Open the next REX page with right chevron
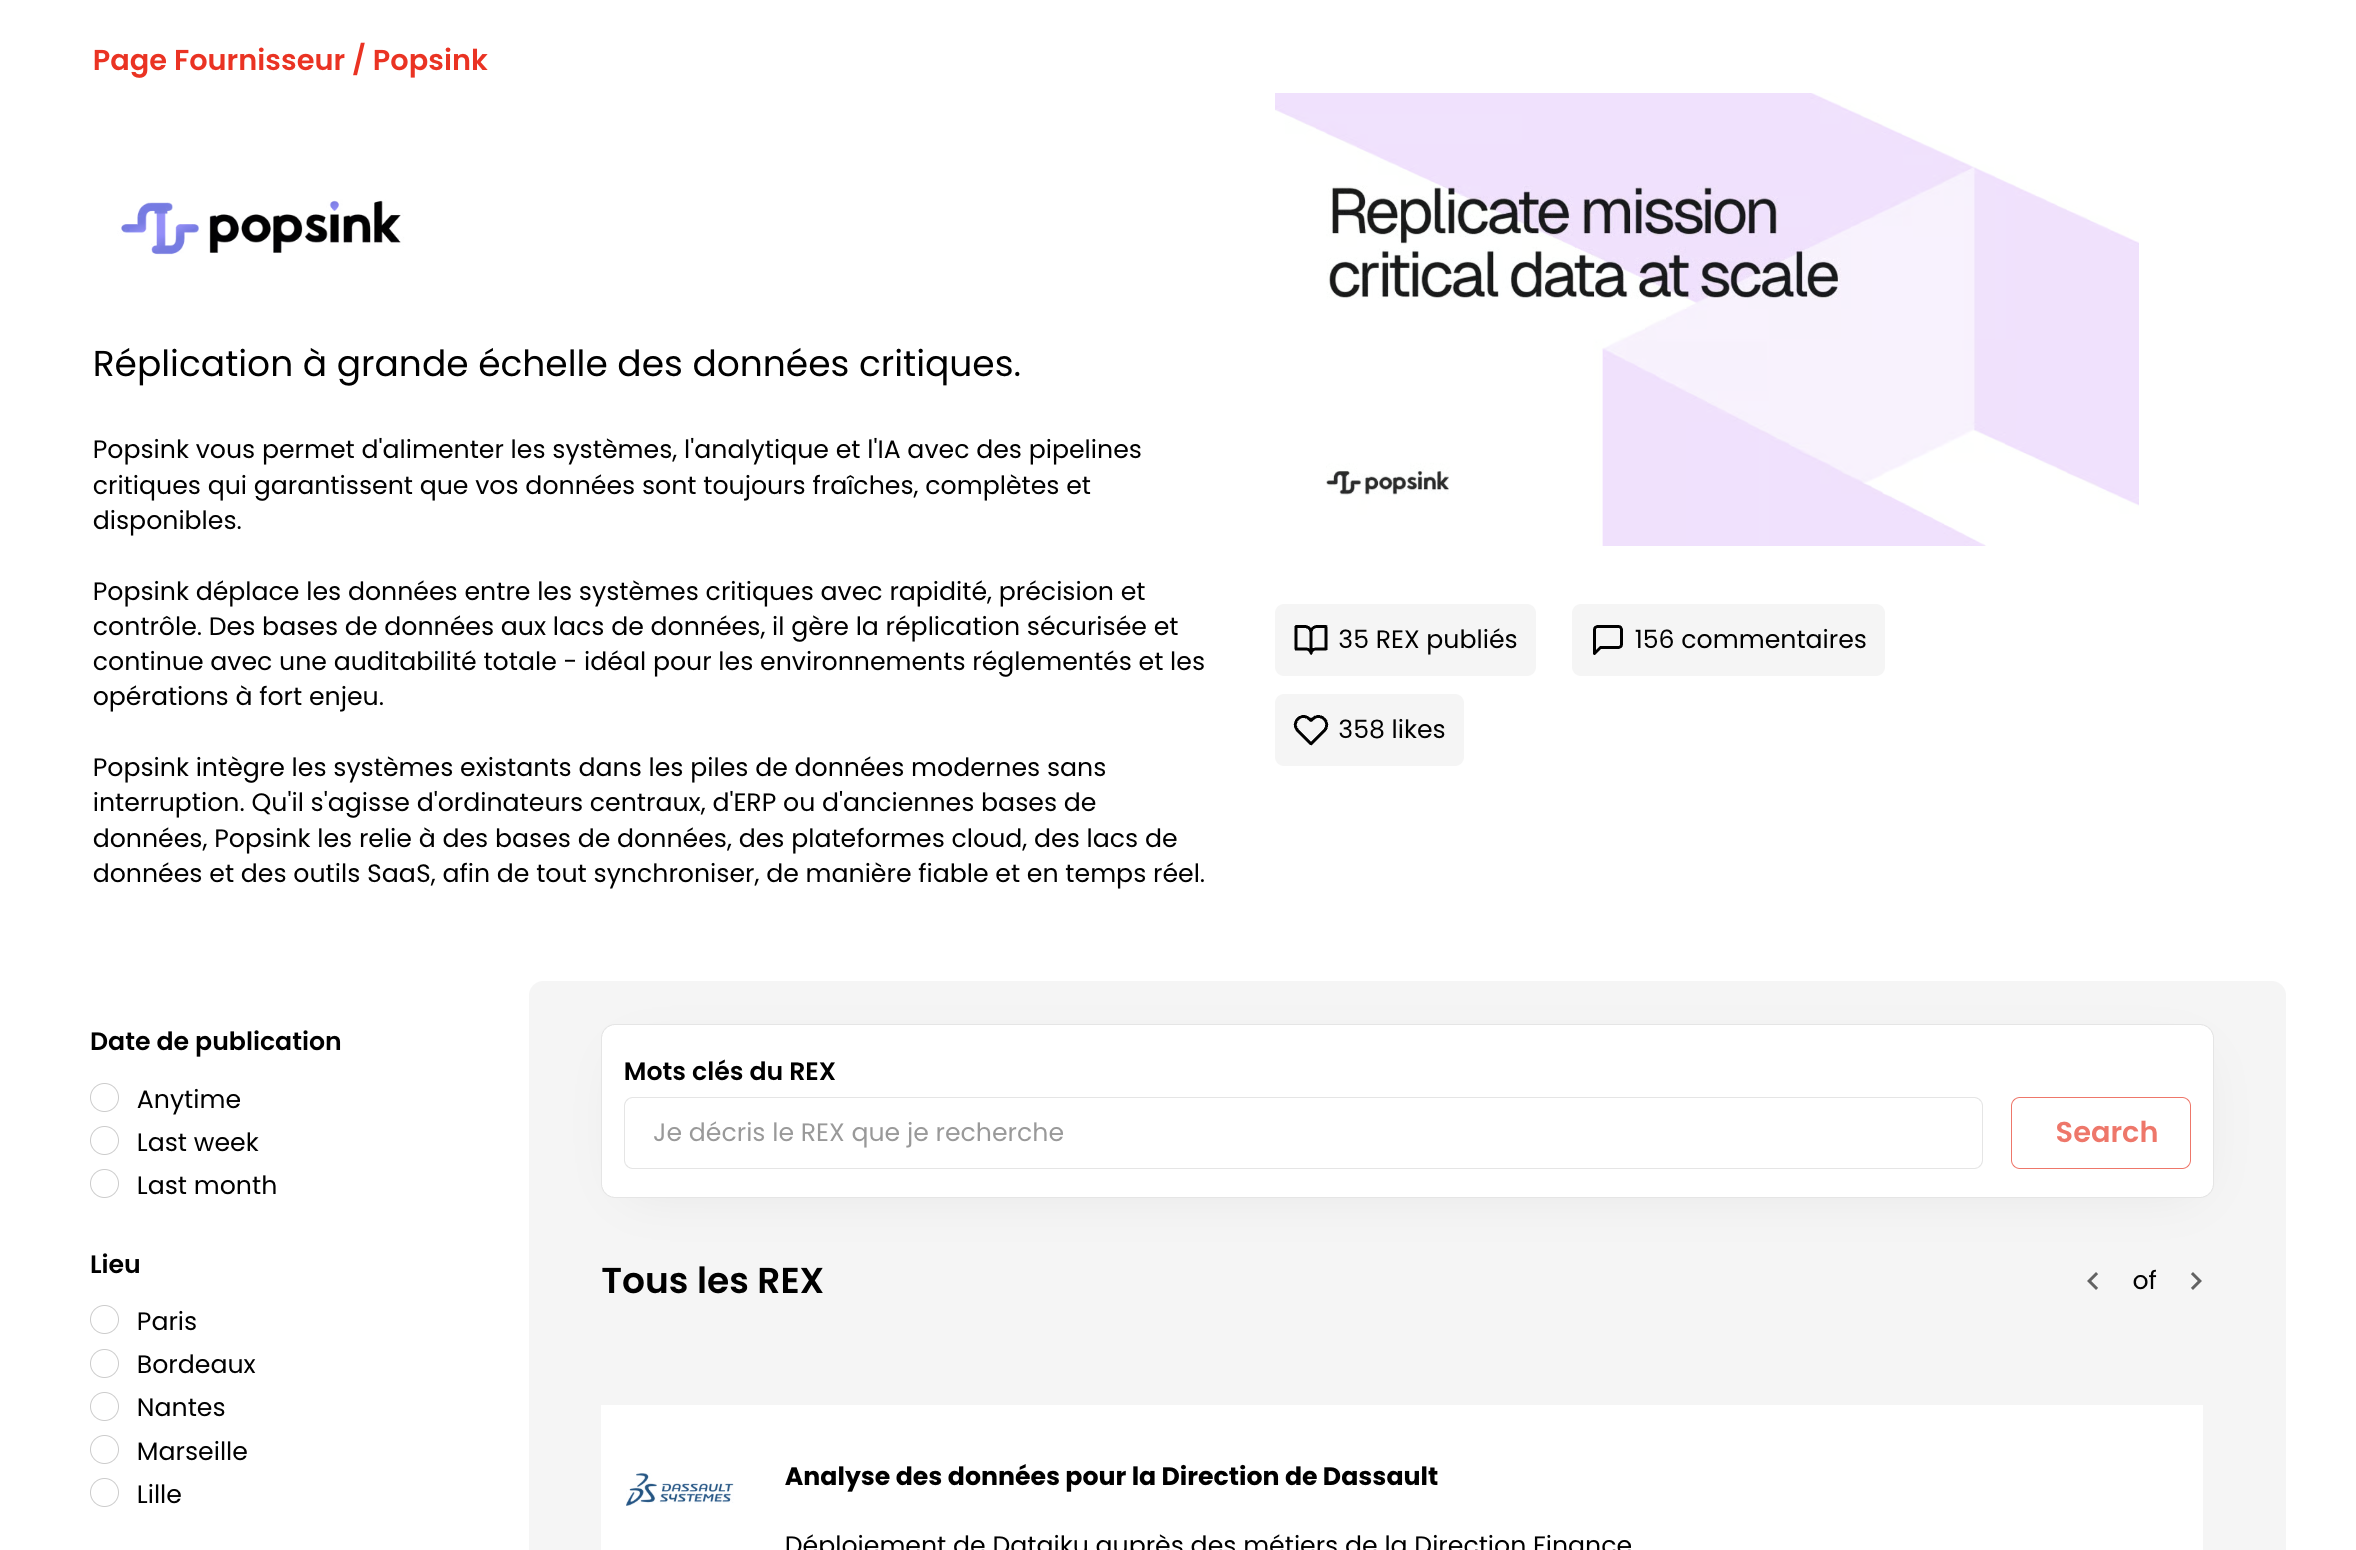The width and height of the screenshot is (2356, 1550). coord(2196,1281)
